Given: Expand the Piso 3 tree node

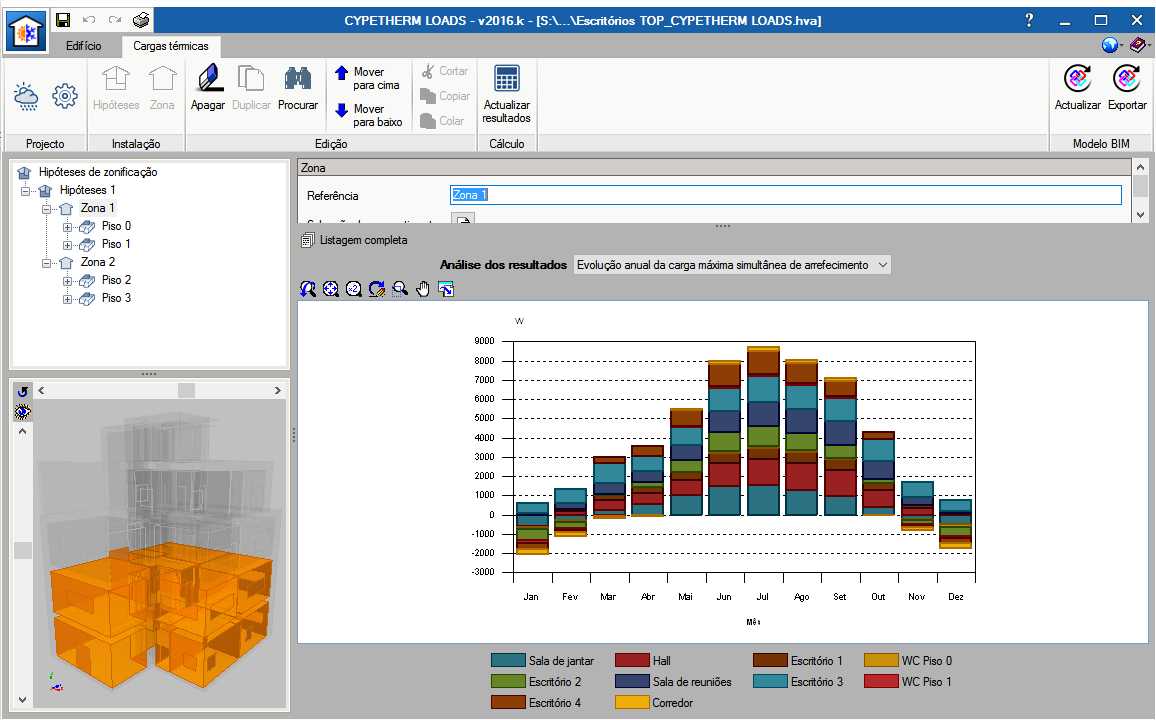Looking at the screenshot, I should click(67, 299).
